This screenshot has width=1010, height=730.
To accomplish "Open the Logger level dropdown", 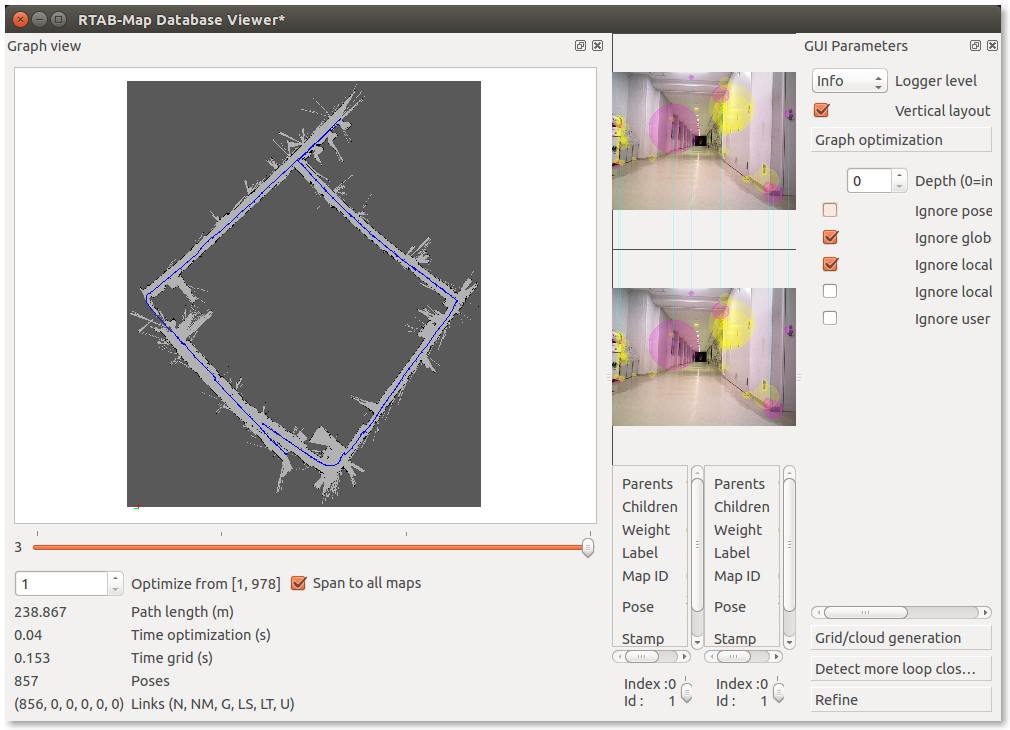I will click(849, 81).
